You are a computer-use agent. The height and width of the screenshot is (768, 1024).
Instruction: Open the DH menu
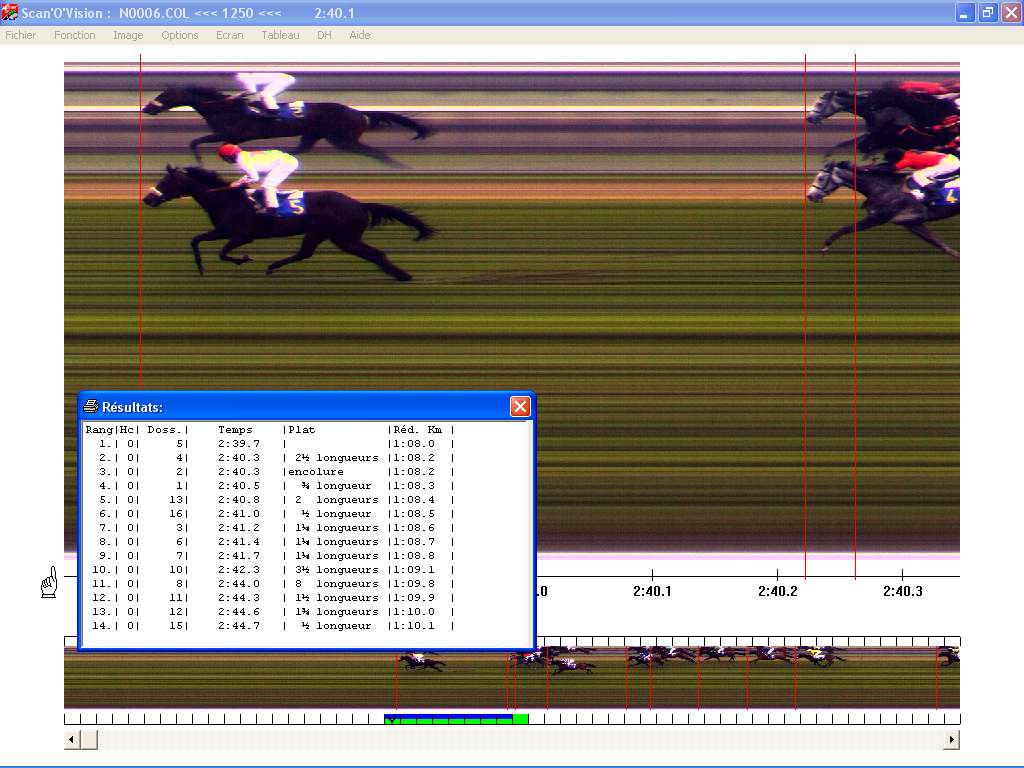324,35
